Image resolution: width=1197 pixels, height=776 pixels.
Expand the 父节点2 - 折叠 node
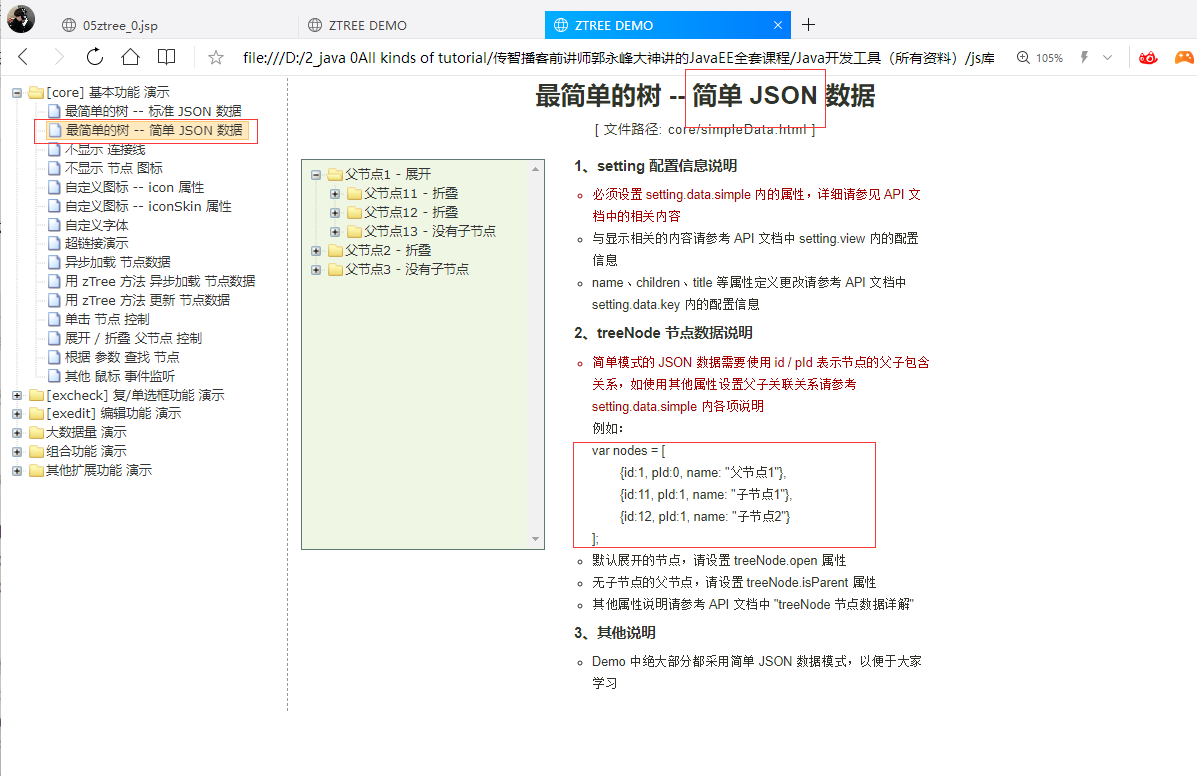tap(316, 251)
